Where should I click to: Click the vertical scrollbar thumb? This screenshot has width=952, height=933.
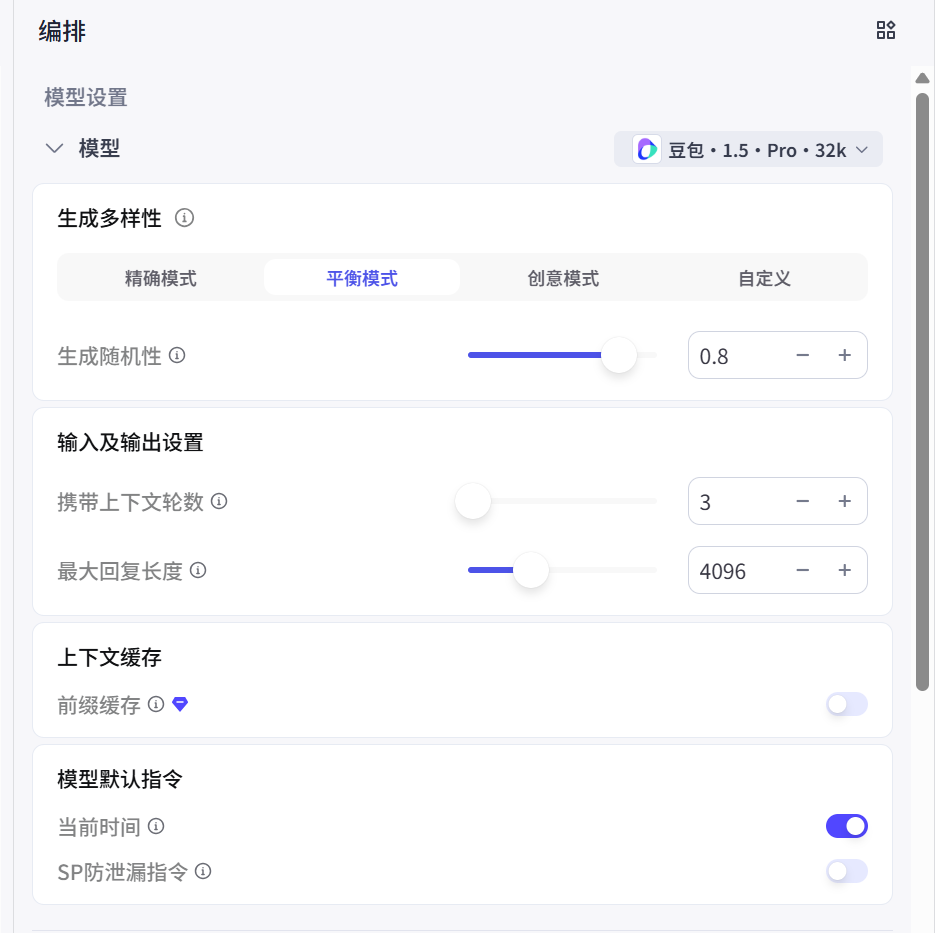[x=922, y=392]
